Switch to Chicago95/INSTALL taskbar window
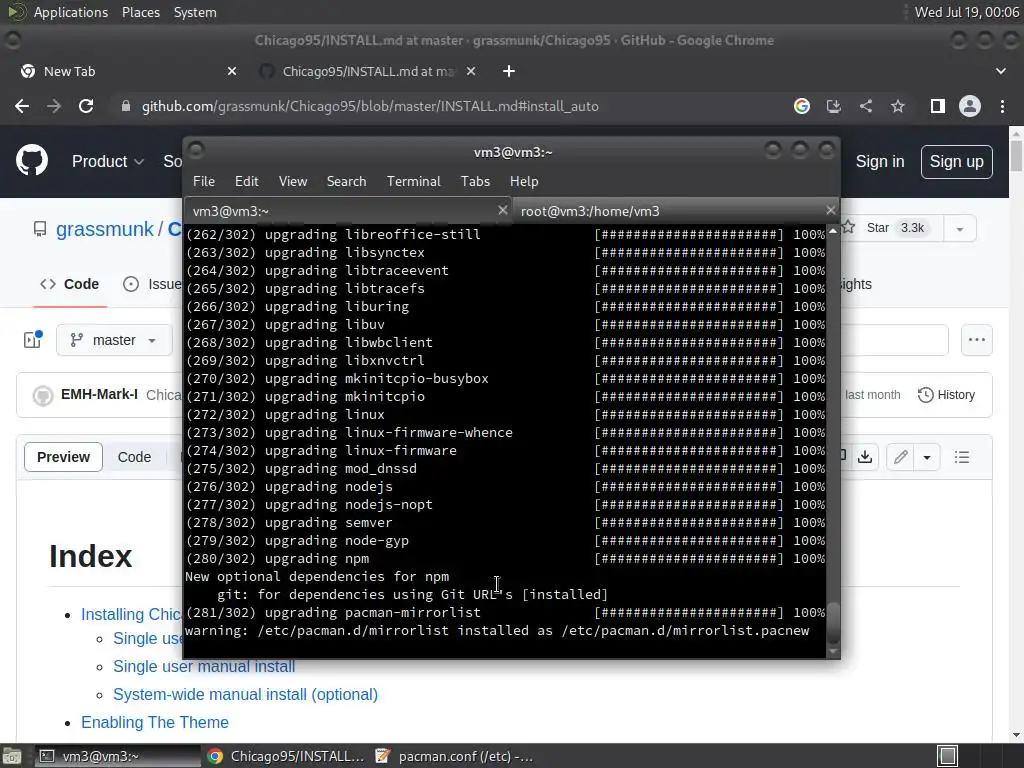 coord(286,756)
